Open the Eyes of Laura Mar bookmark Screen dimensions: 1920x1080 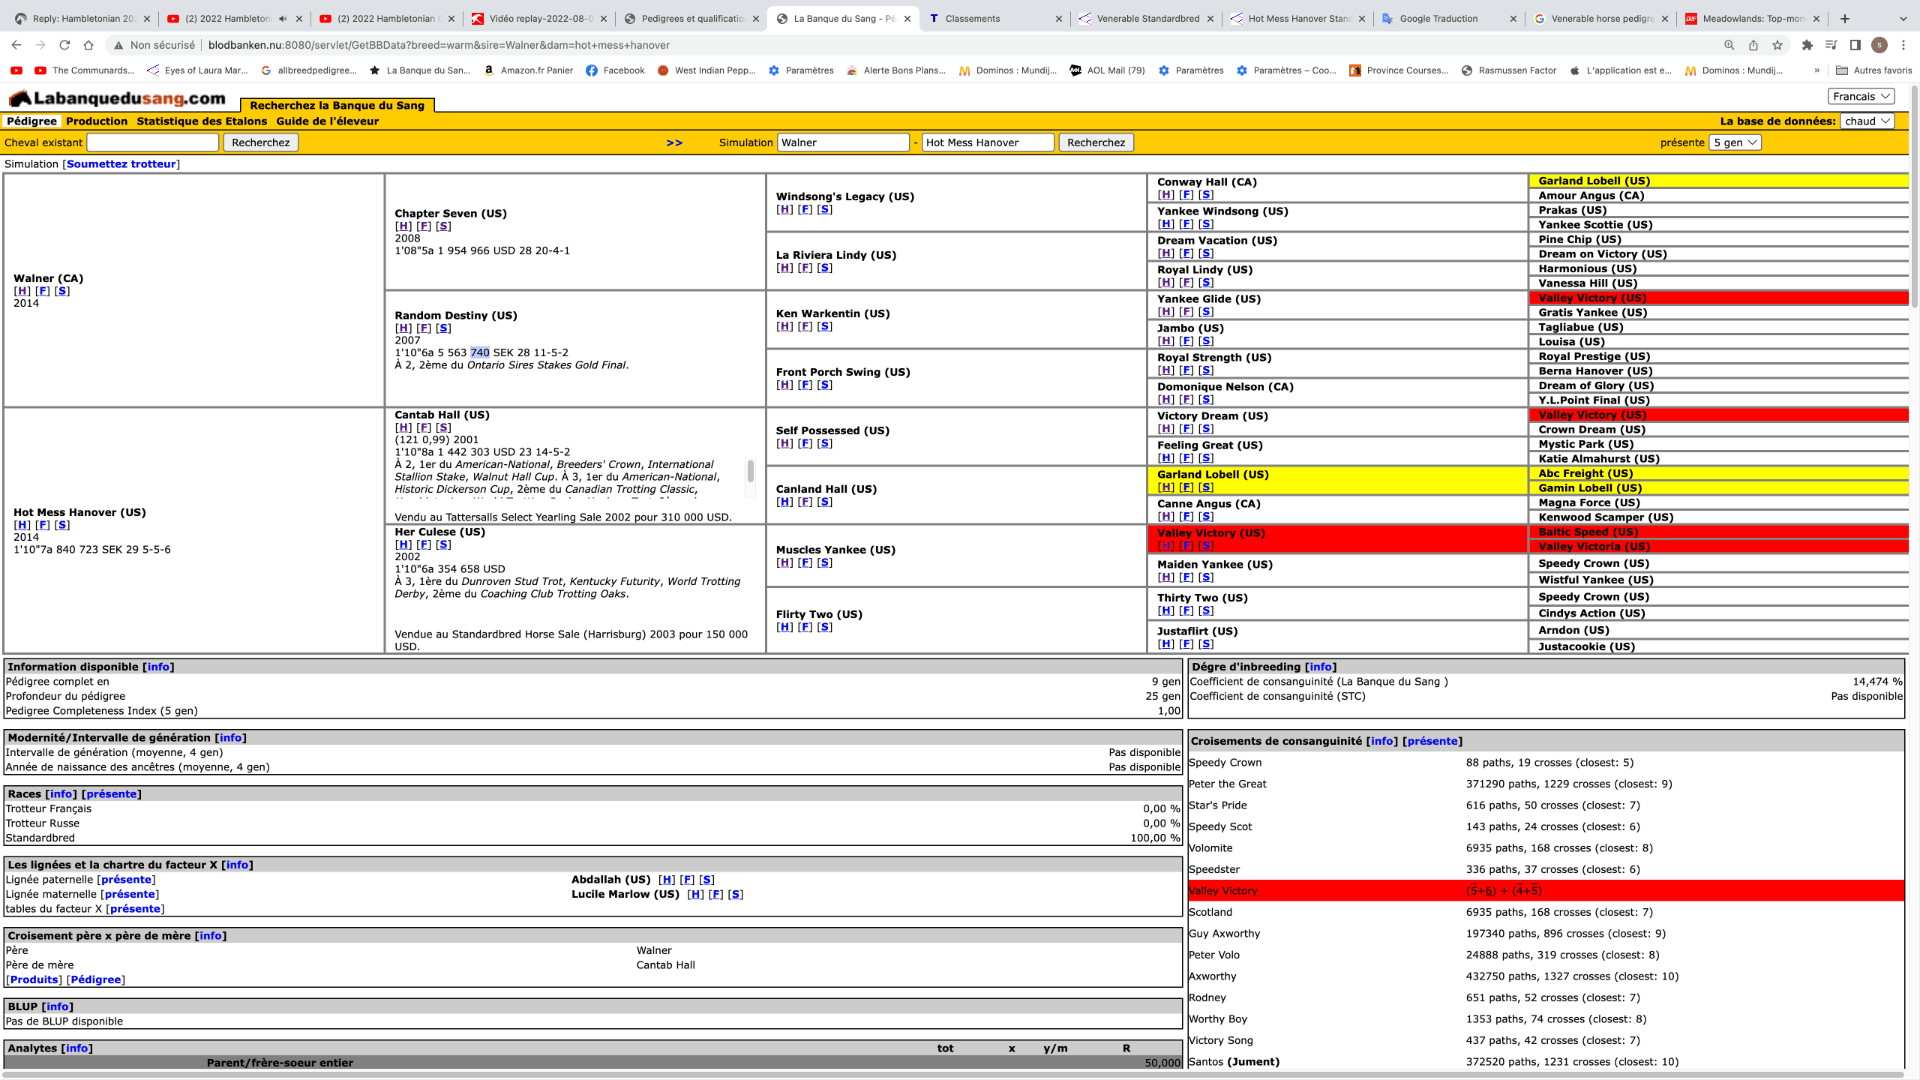coord(197,70)
